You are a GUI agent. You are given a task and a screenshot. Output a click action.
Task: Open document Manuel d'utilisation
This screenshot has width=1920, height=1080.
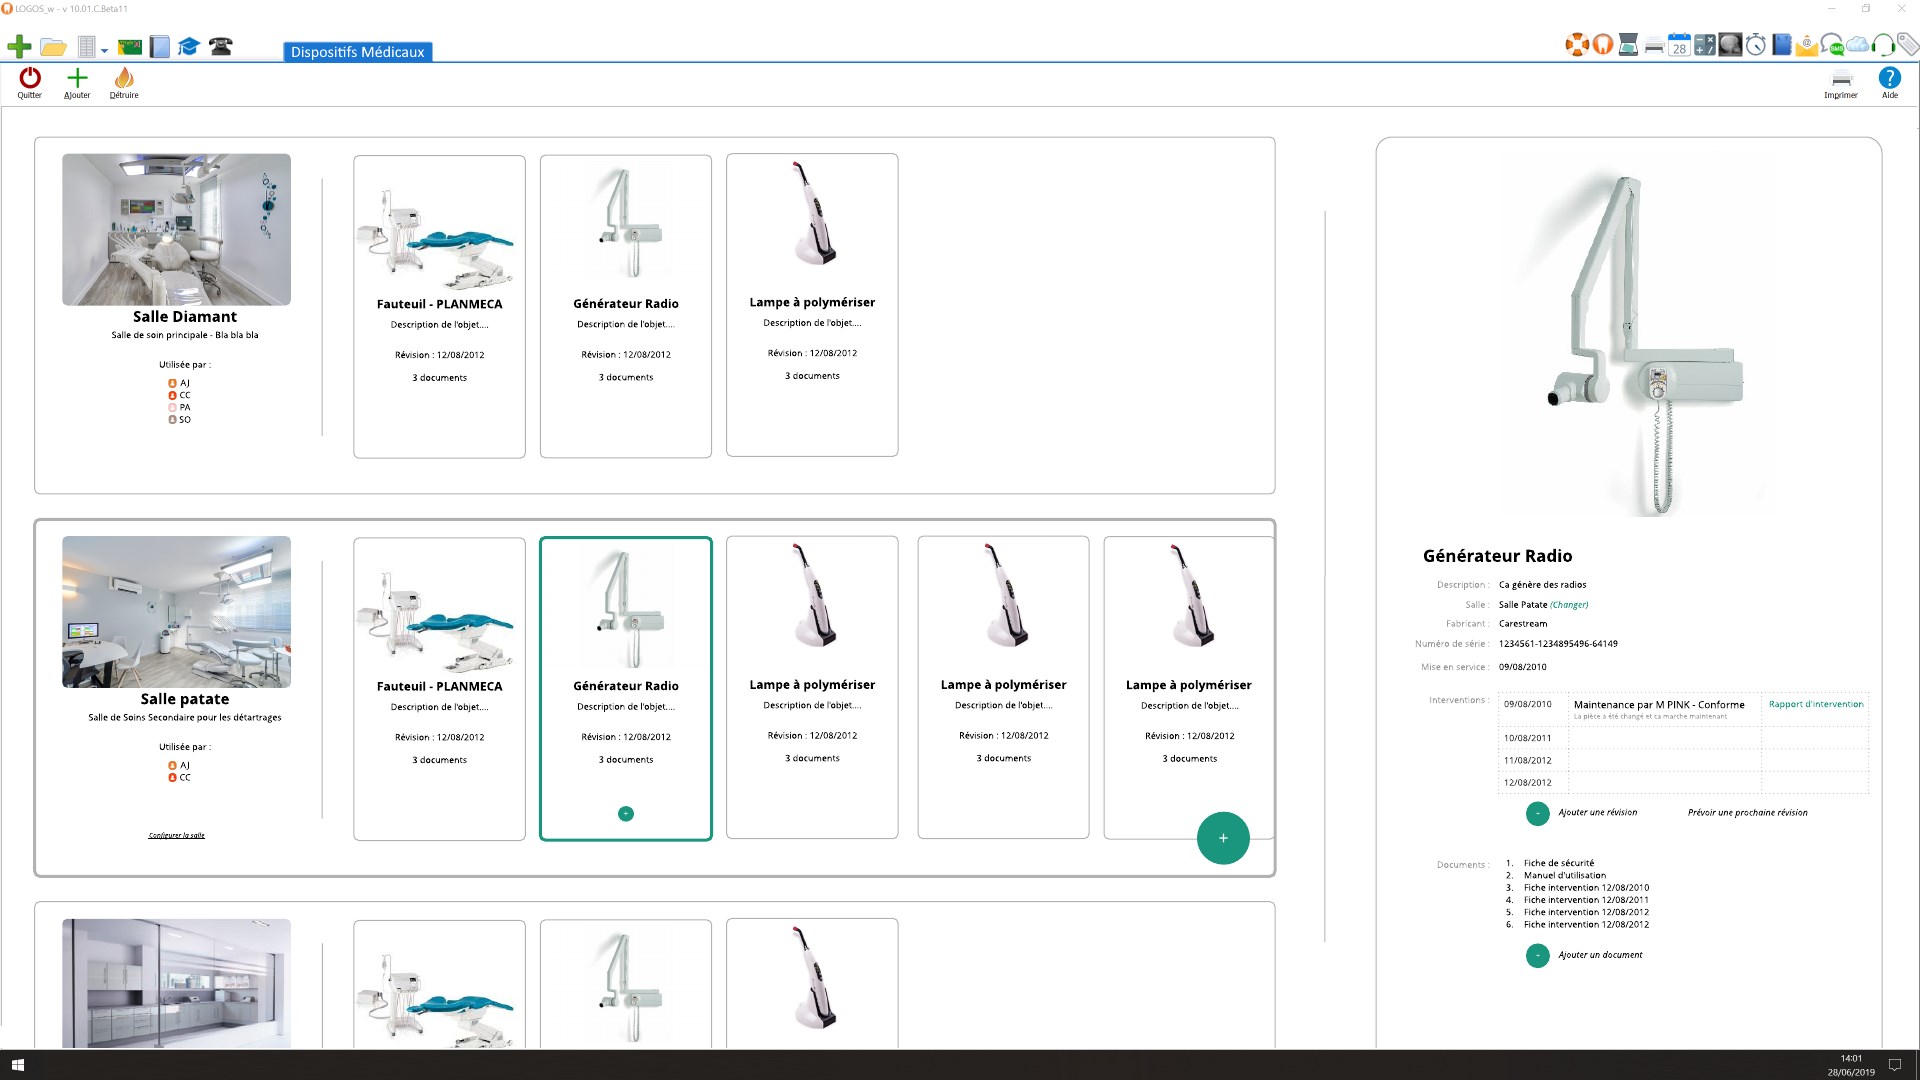[x=1564, y=875]
